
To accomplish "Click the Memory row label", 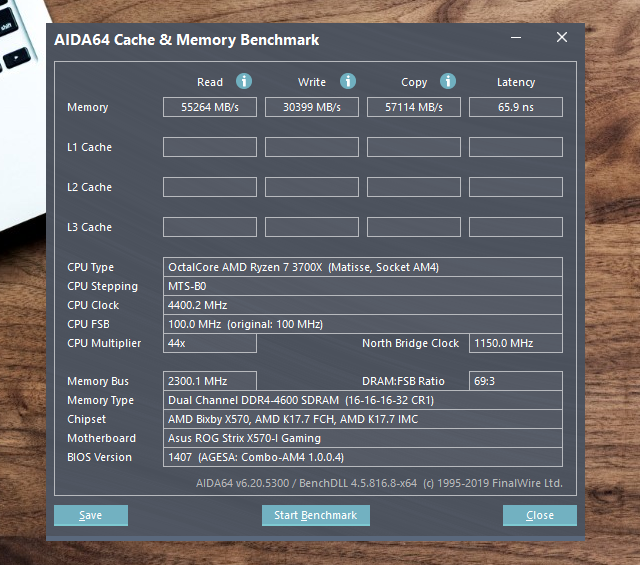I will click(88, 107).
